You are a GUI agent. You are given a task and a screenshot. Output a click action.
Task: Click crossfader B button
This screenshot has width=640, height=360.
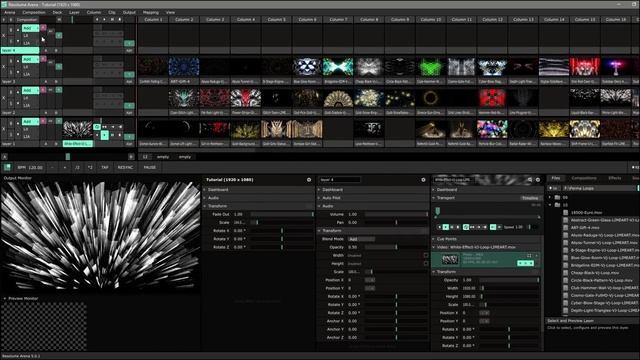coord(131,157)
